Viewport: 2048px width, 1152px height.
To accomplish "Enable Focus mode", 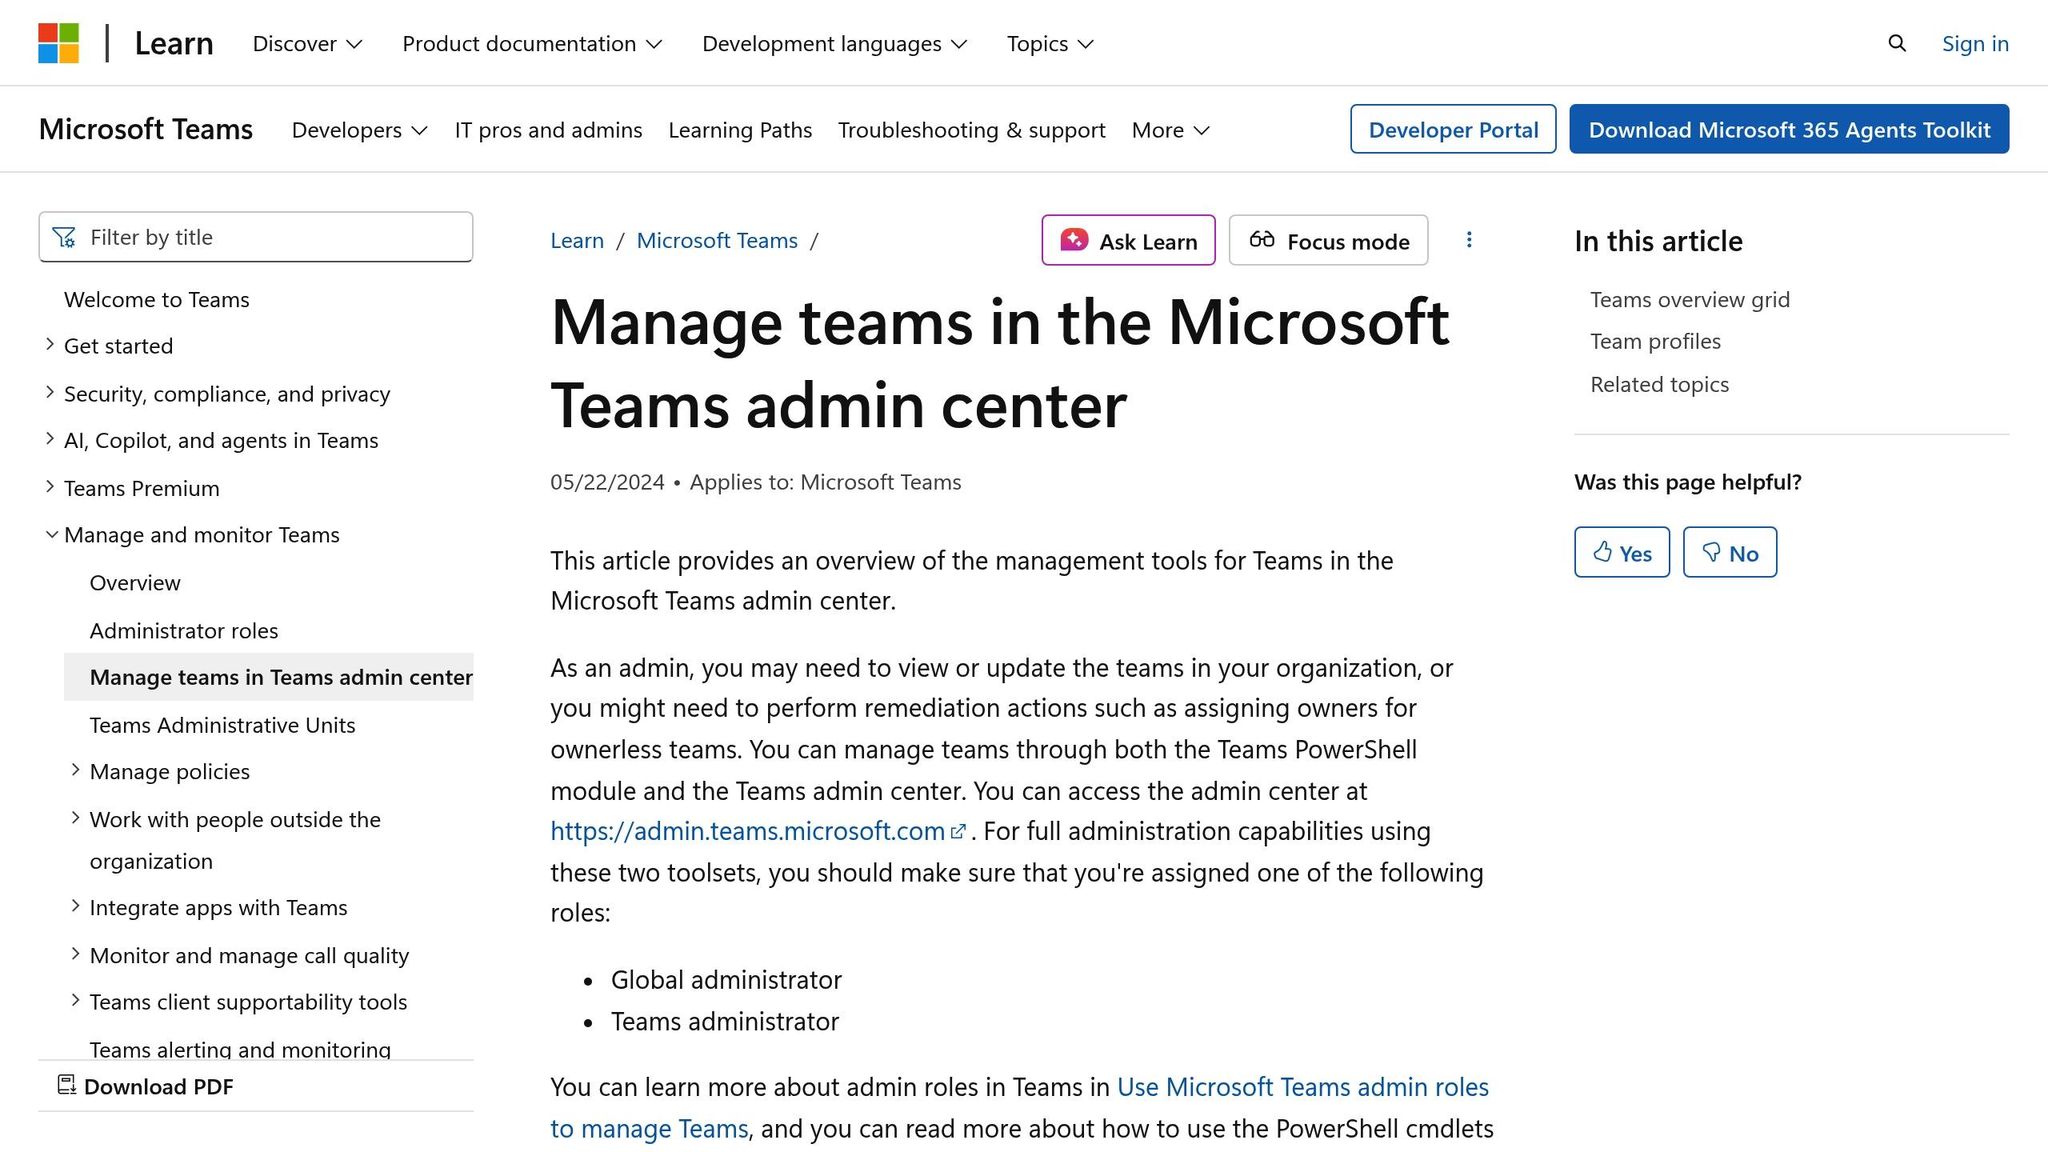I will 1328,240.
